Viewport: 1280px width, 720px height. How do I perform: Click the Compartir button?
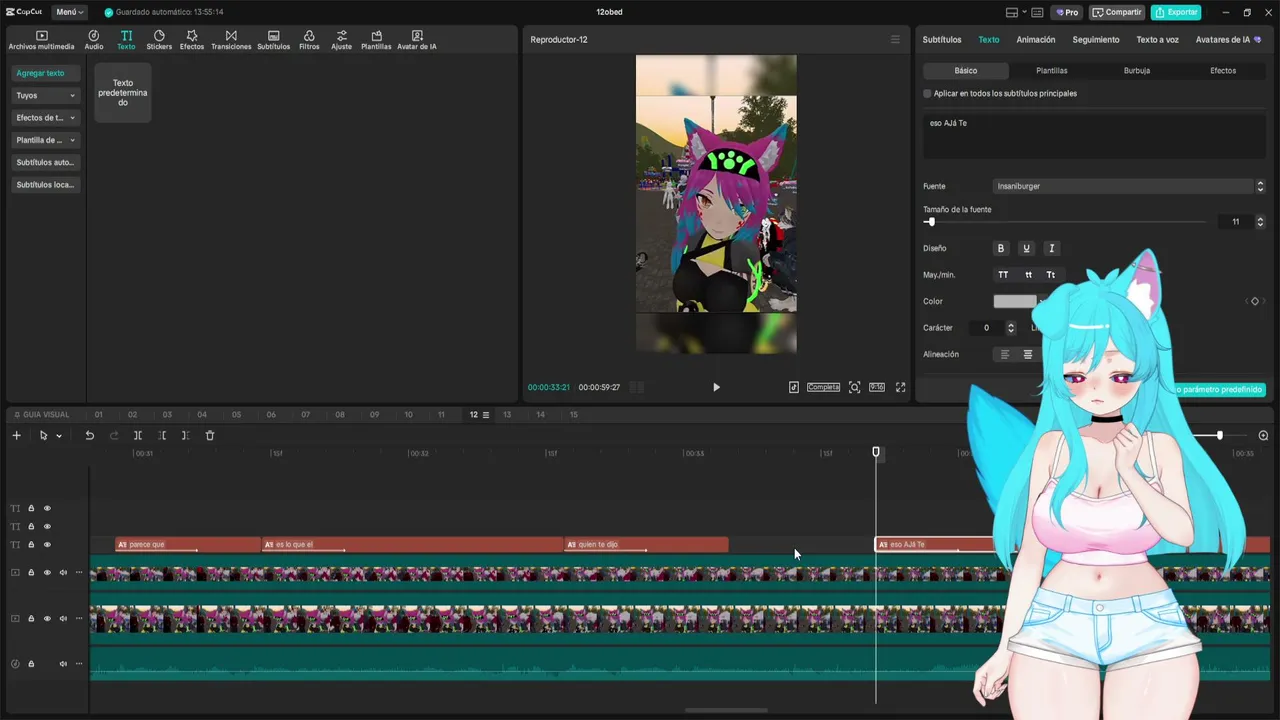[x=1117, y=12]
